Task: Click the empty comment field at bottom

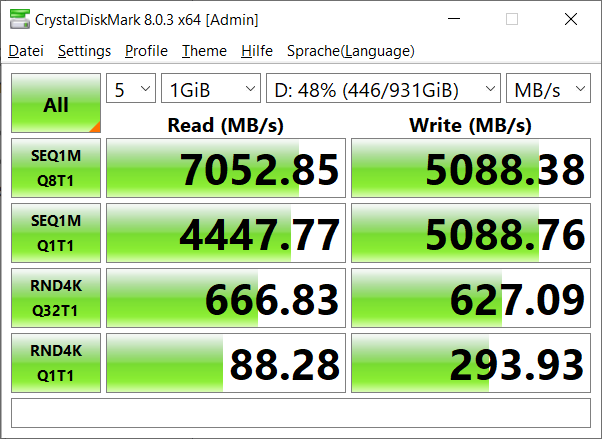Action: coord(301,413)
